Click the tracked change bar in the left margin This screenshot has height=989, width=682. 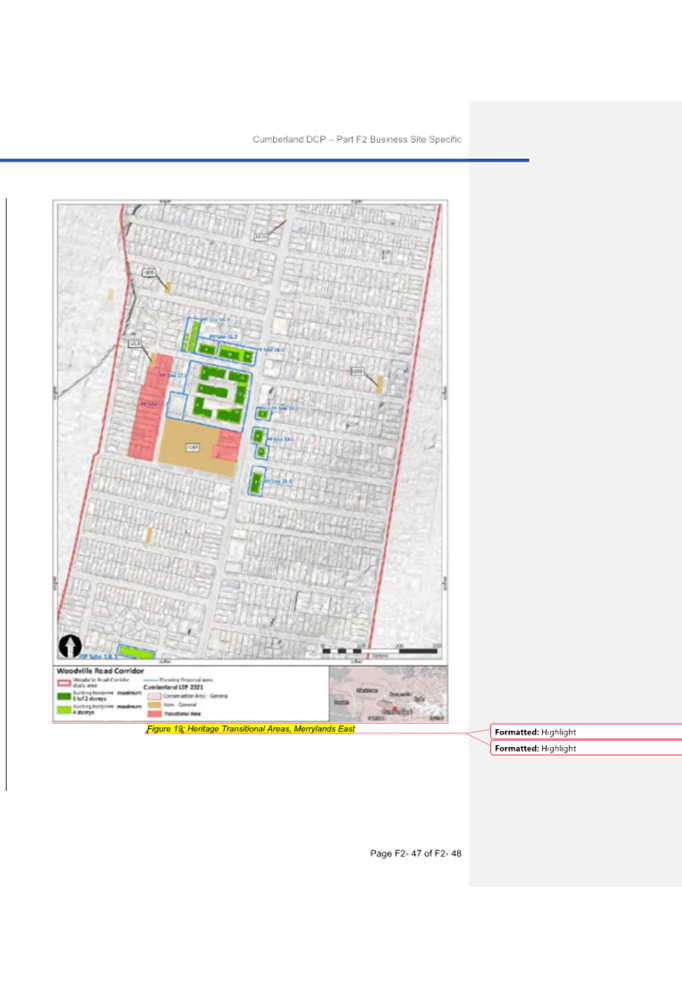coord(6,494)
